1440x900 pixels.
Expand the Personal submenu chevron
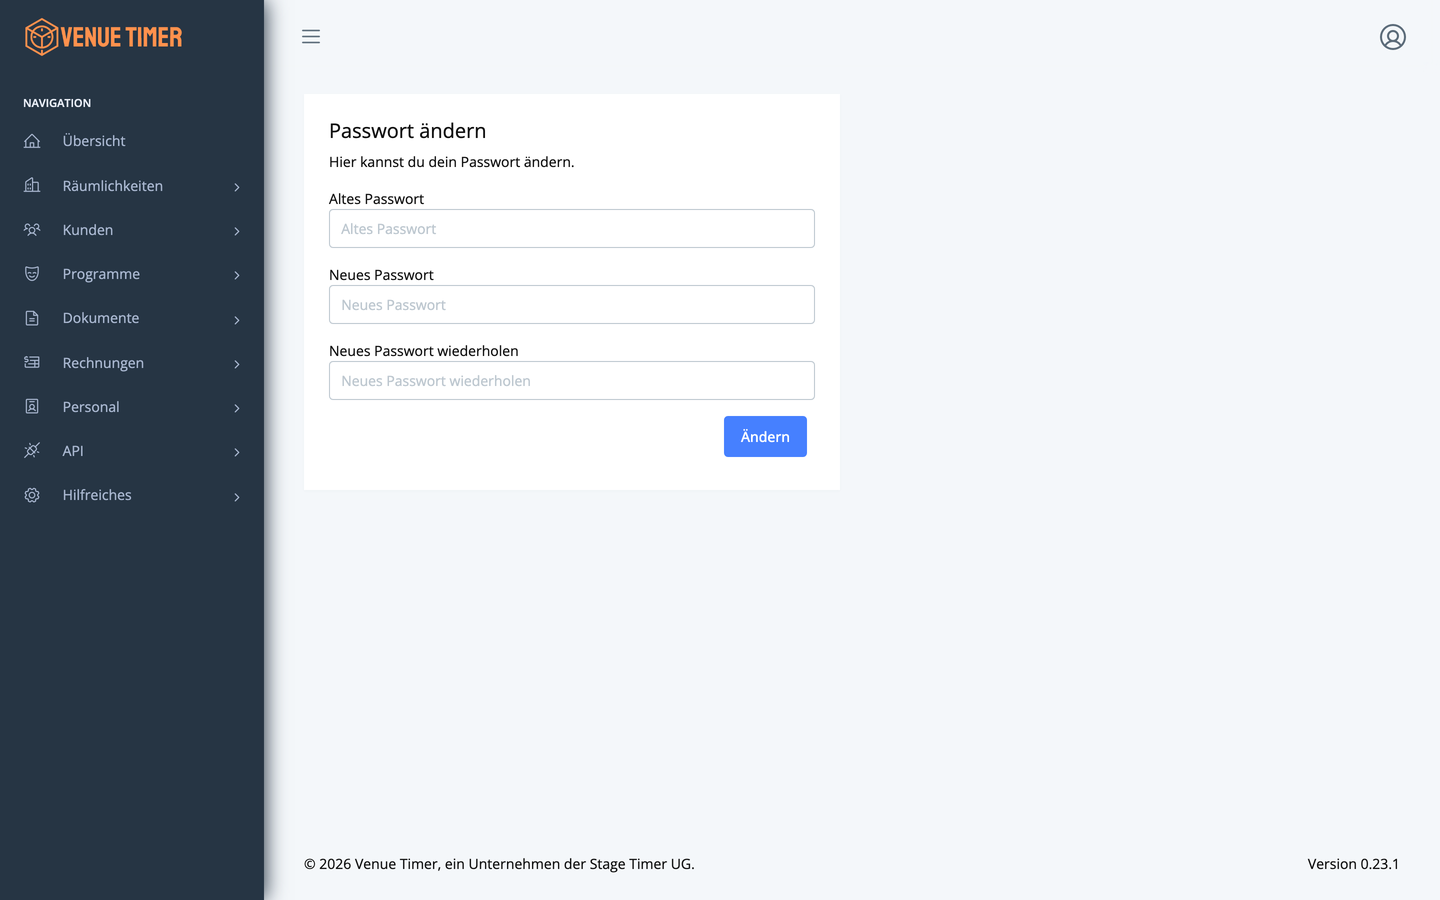(x=237, y=408)
